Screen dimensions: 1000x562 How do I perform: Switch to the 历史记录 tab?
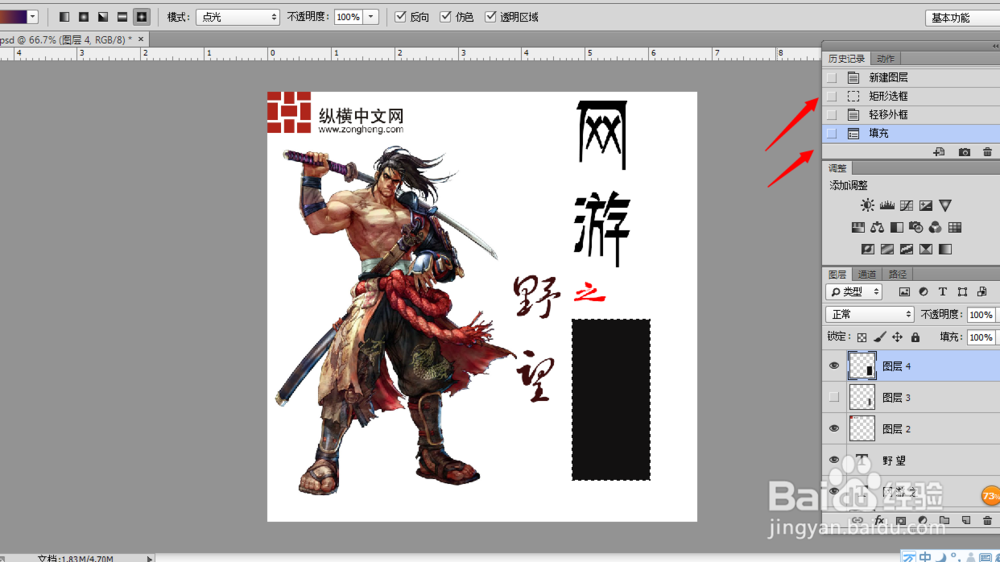pyautogui.click(x=846, y=59)
